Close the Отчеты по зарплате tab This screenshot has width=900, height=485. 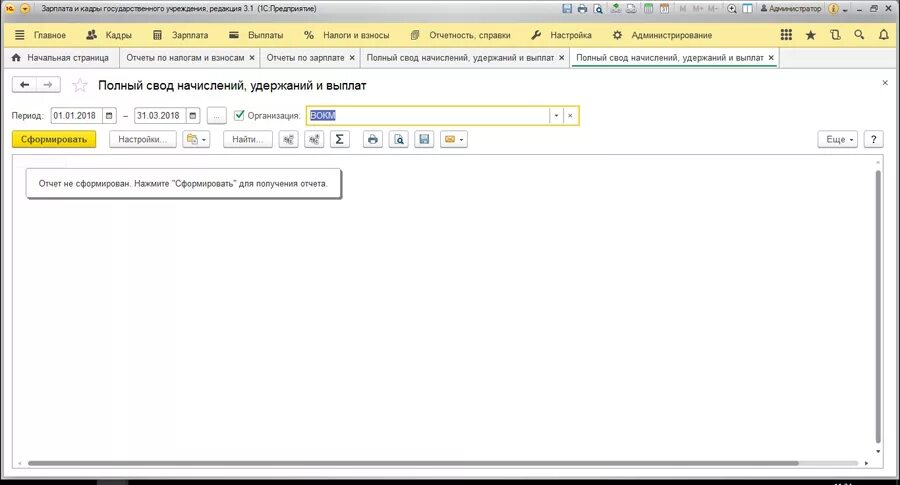(352, 58)
